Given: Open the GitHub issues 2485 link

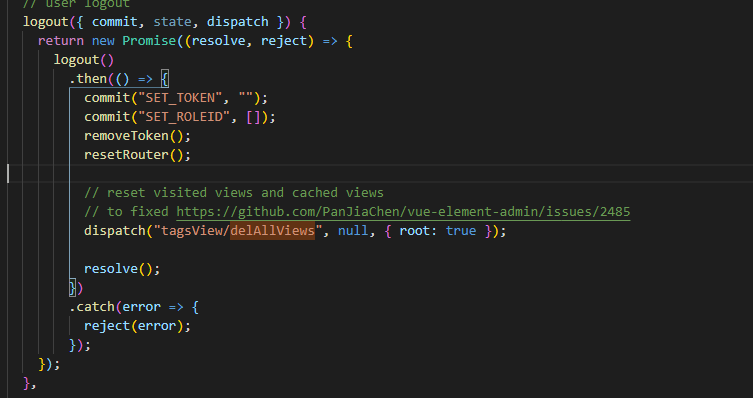Looking at the screenshot, I should pos(403,212).
